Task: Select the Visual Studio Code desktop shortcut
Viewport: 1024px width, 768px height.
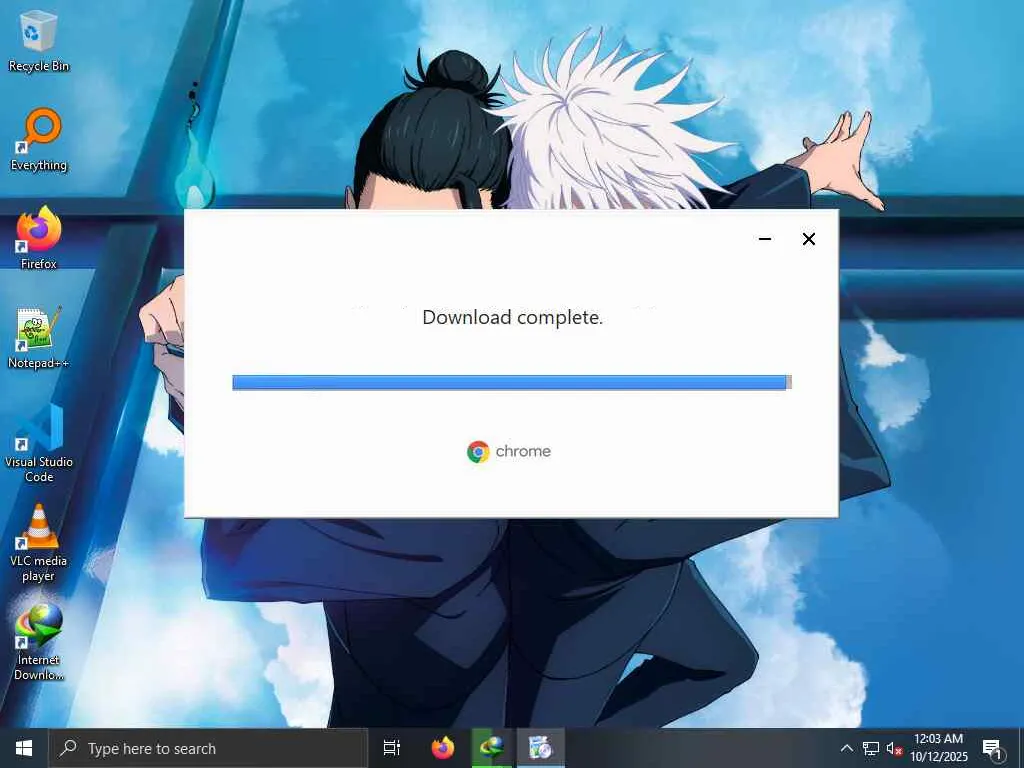Action: coord(39,444)
